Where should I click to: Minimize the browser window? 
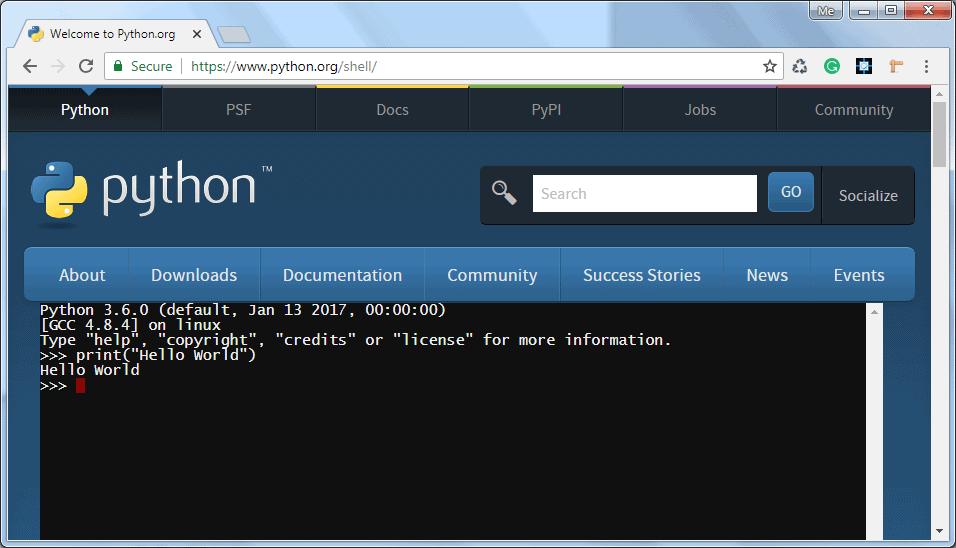(863, 10)
